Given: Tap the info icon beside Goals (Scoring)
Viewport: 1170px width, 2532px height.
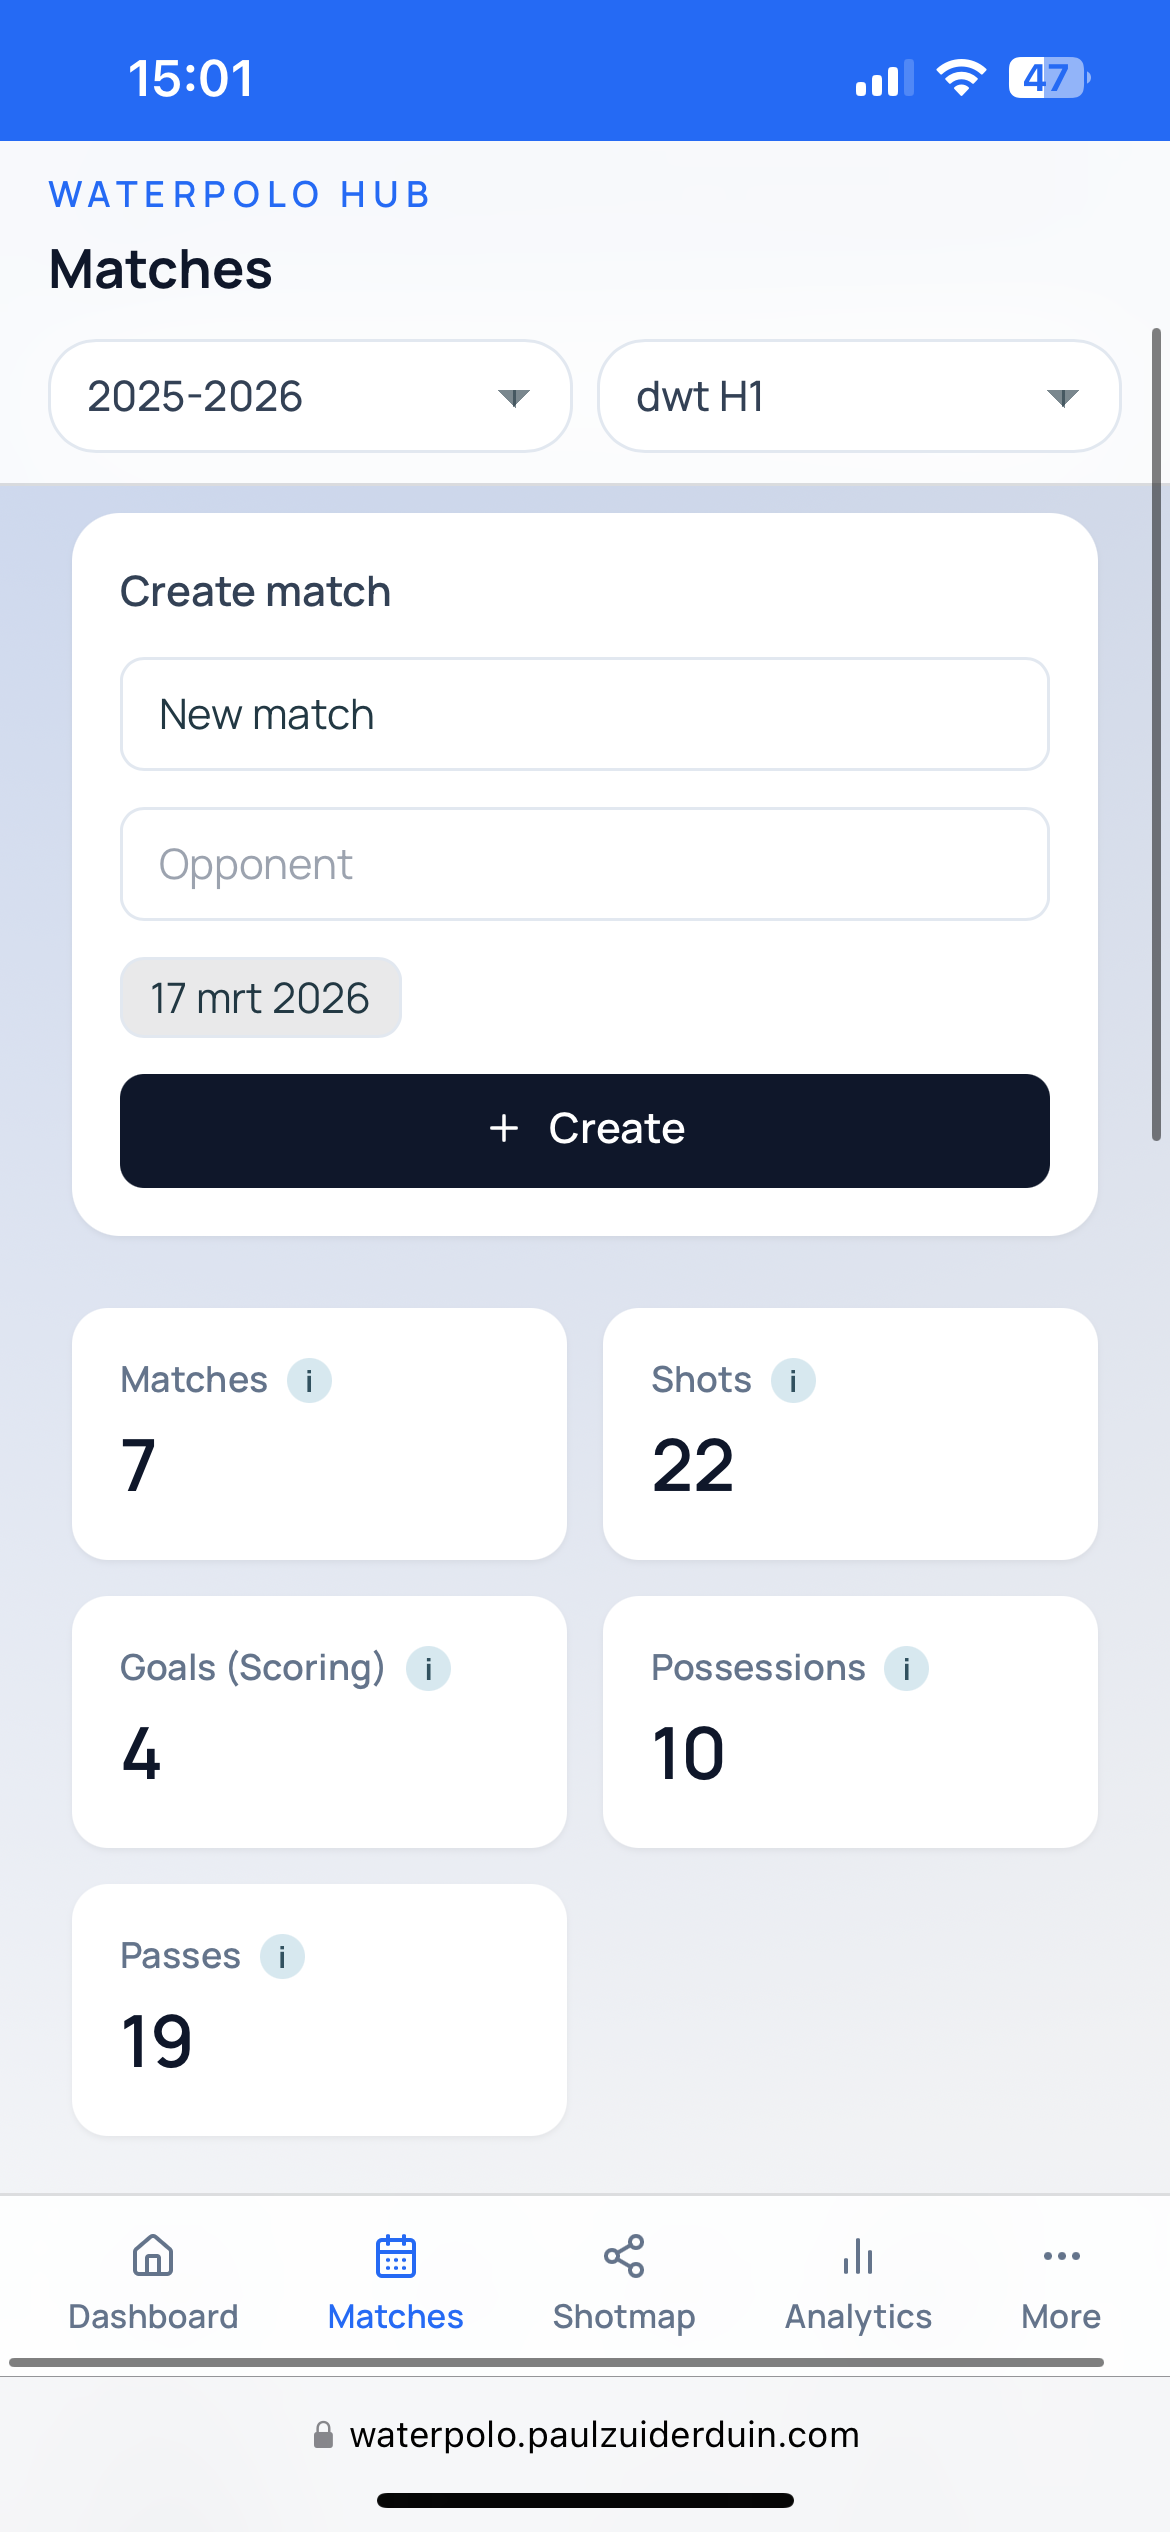Looking at the screenshot, I should pos(427,1668).
